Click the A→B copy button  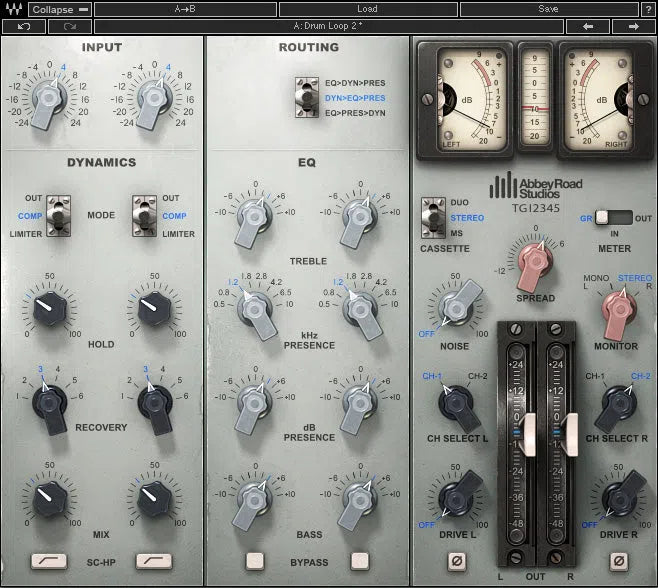coord(185,9)
